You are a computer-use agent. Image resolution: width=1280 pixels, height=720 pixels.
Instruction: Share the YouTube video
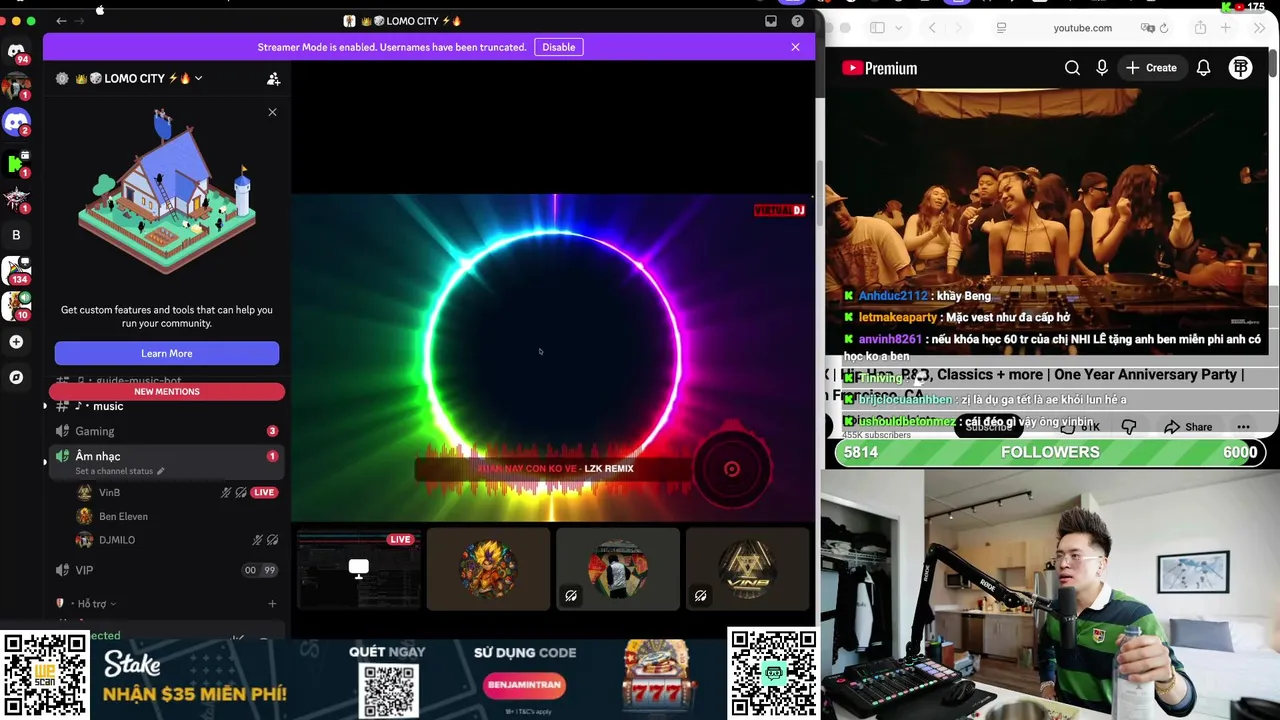[x=1187, y=427]
